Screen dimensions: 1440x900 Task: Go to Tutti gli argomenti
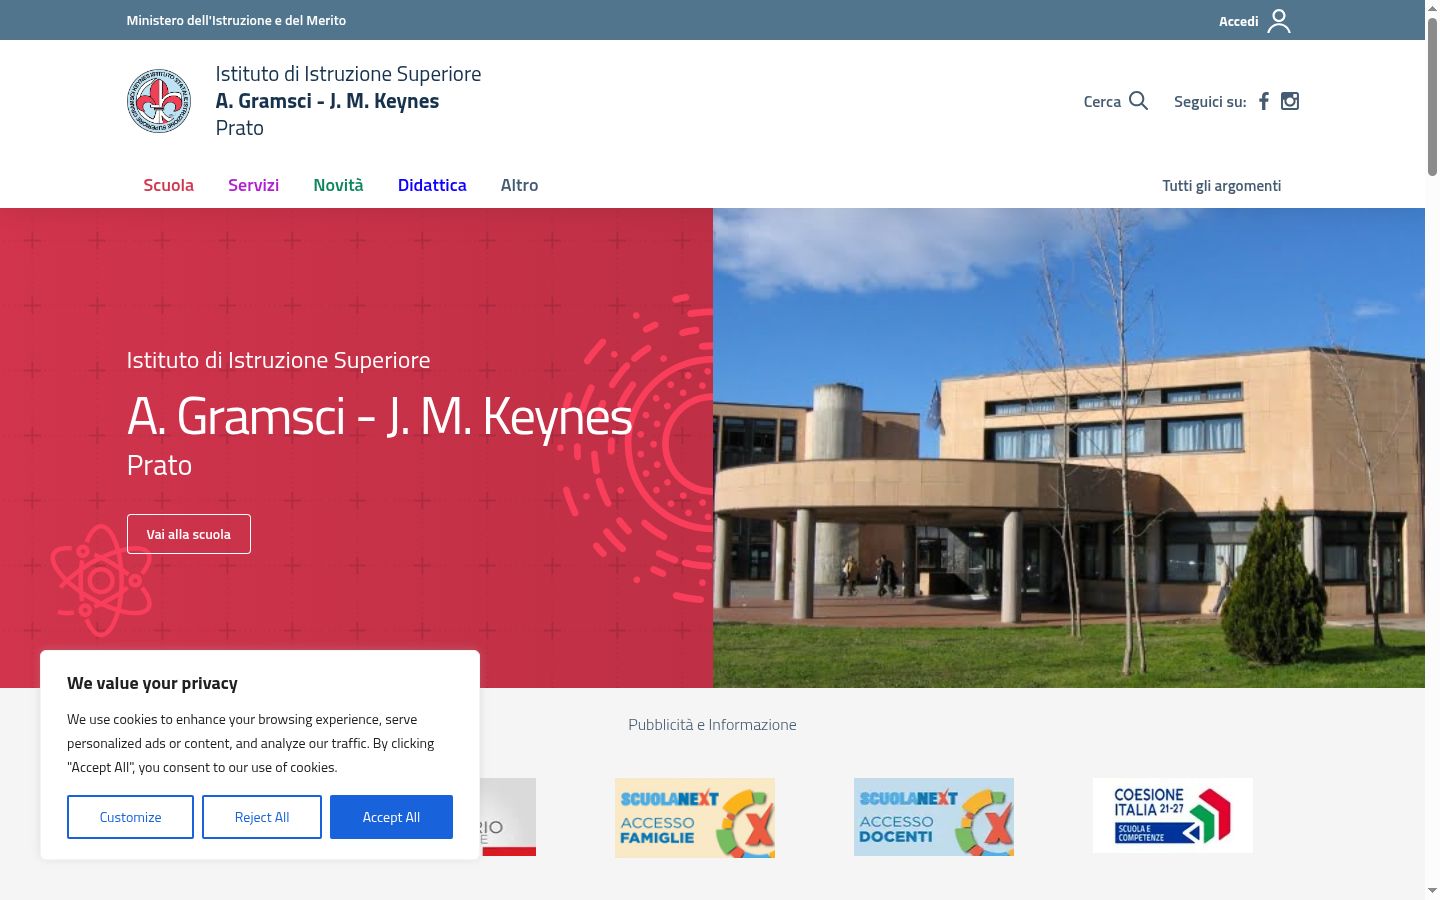pos(1221,186)
